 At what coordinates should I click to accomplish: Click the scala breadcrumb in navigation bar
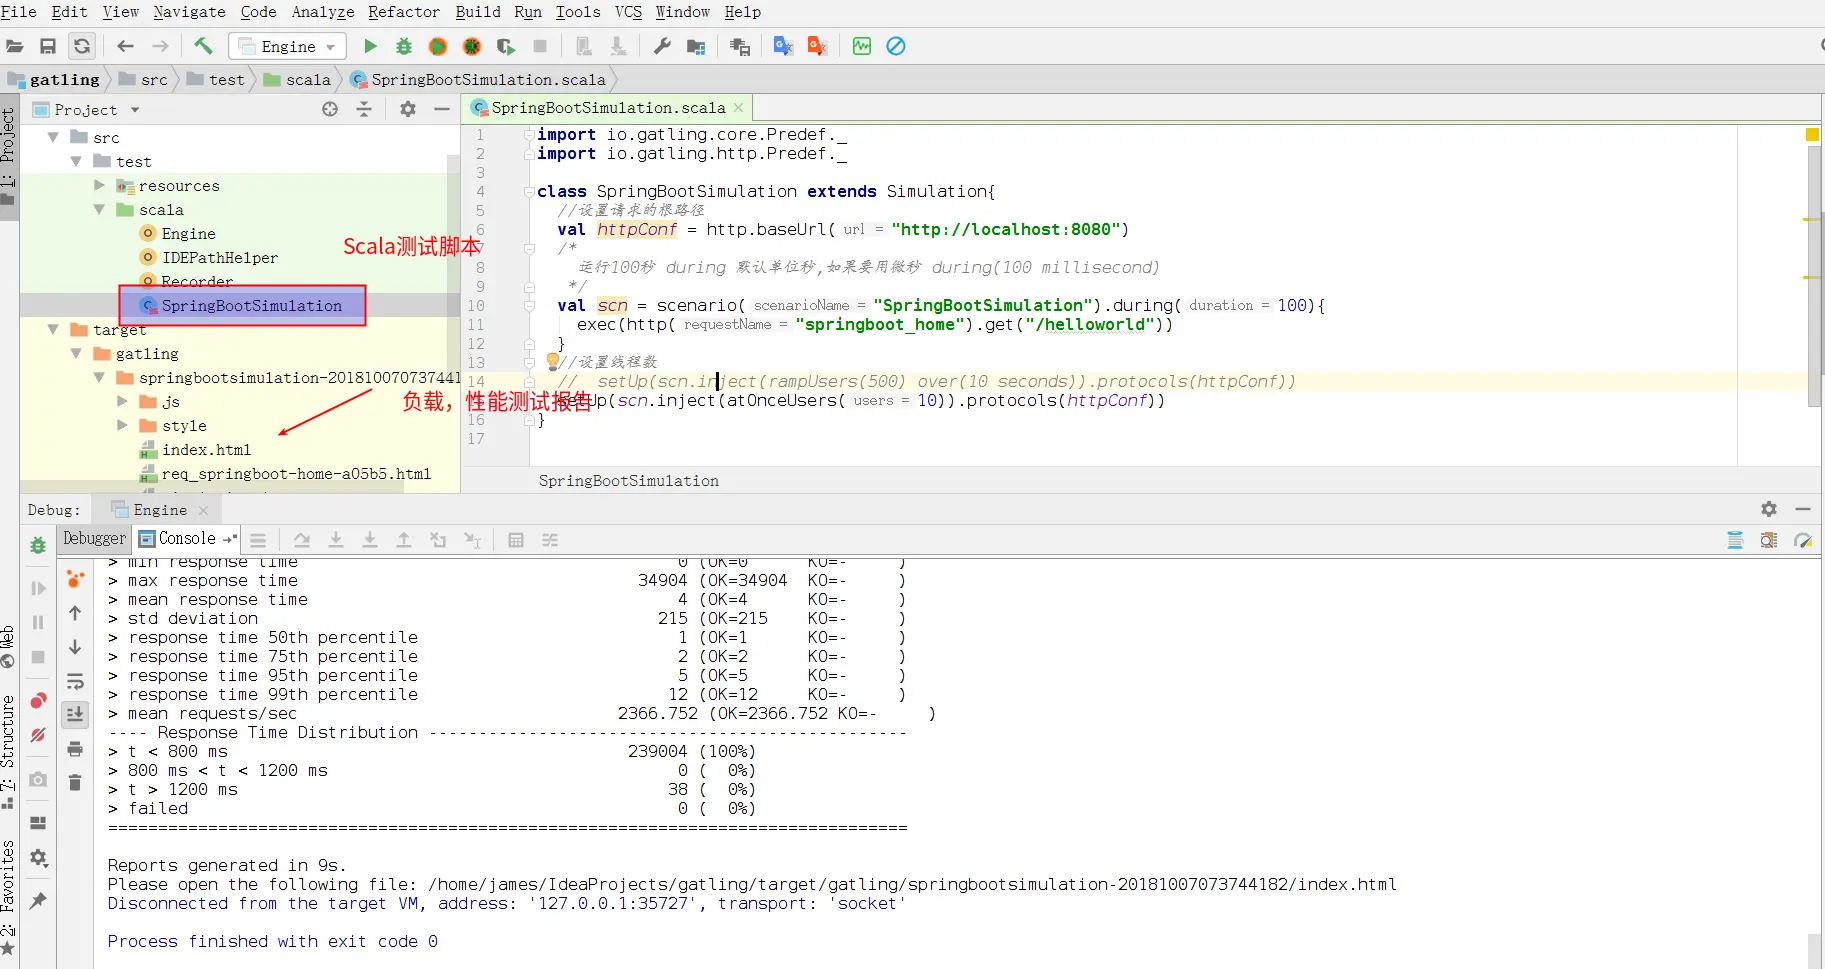[307, 80]
